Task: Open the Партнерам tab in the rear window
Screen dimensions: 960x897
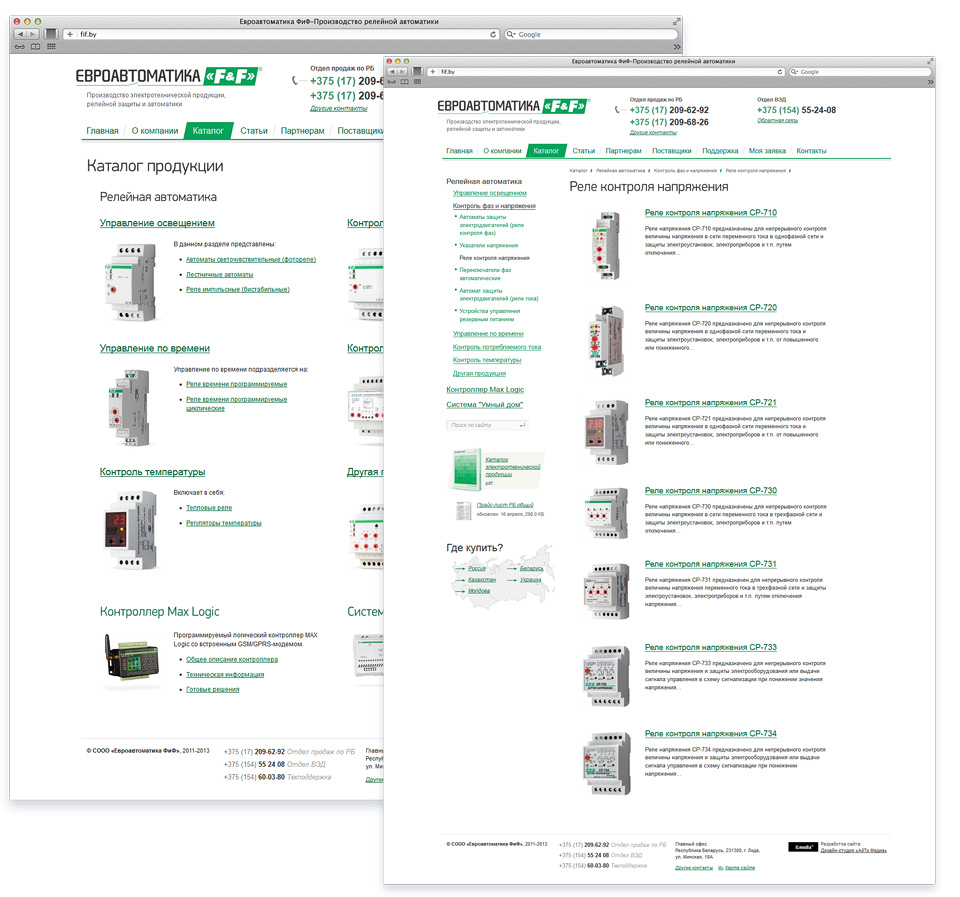Action: pos(302,131)
